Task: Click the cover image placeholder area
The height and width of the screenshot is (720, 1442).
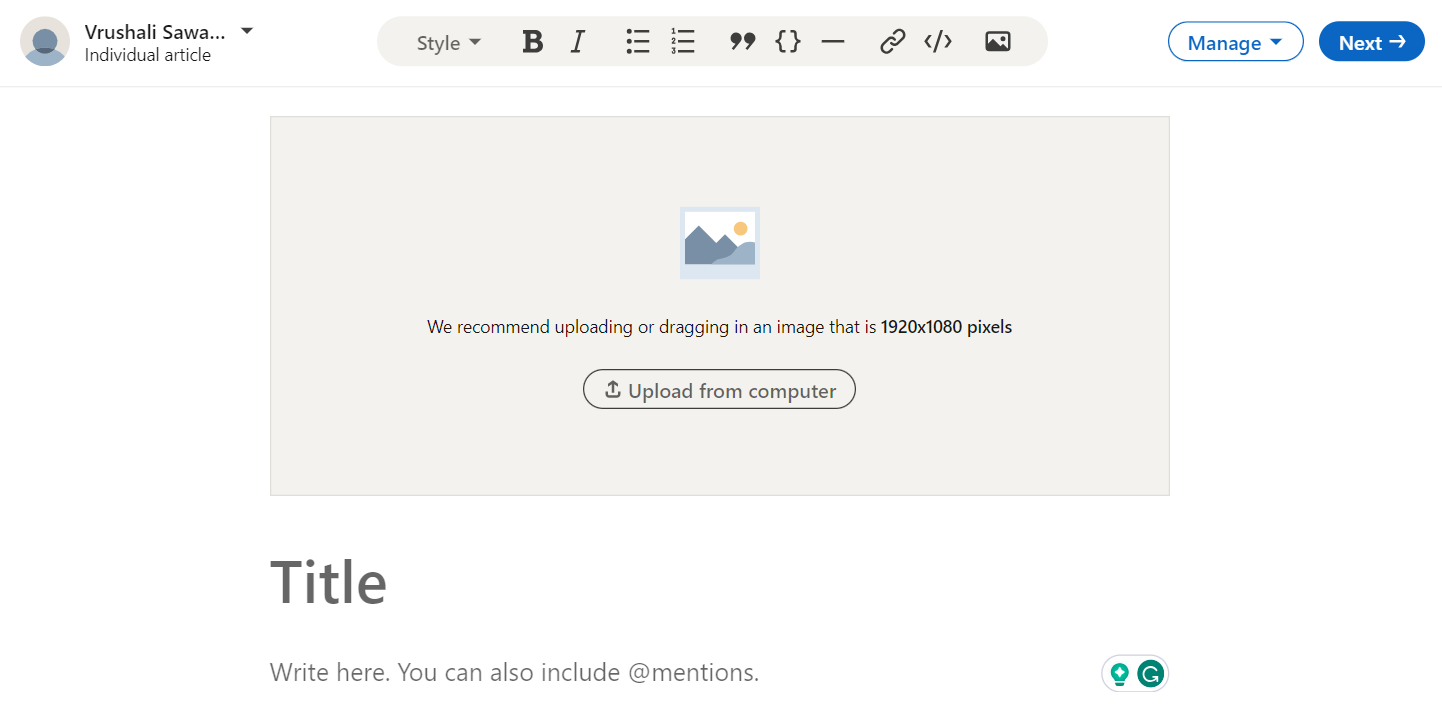Action: 719,240
